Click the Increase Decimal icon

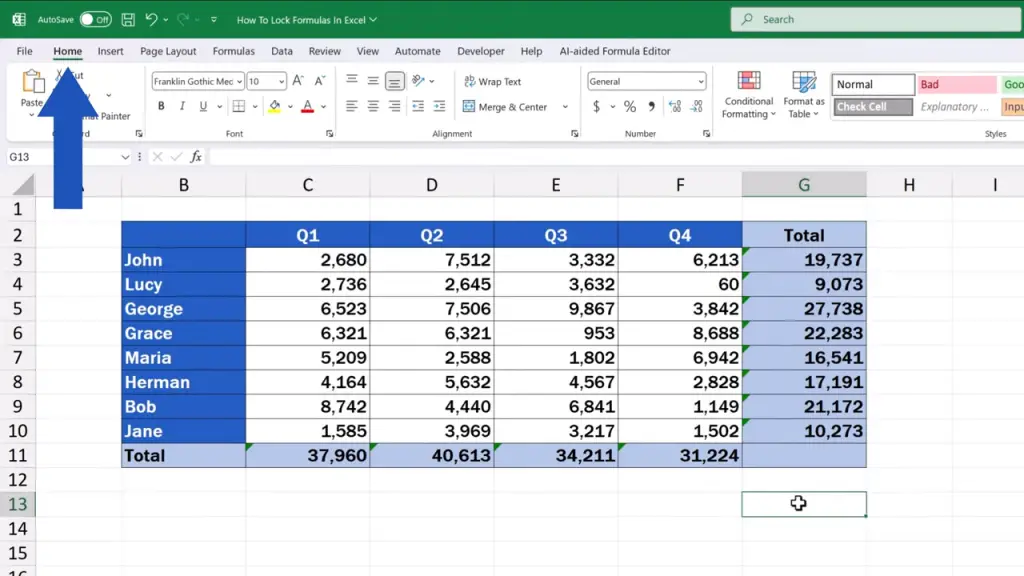(675, 106)
